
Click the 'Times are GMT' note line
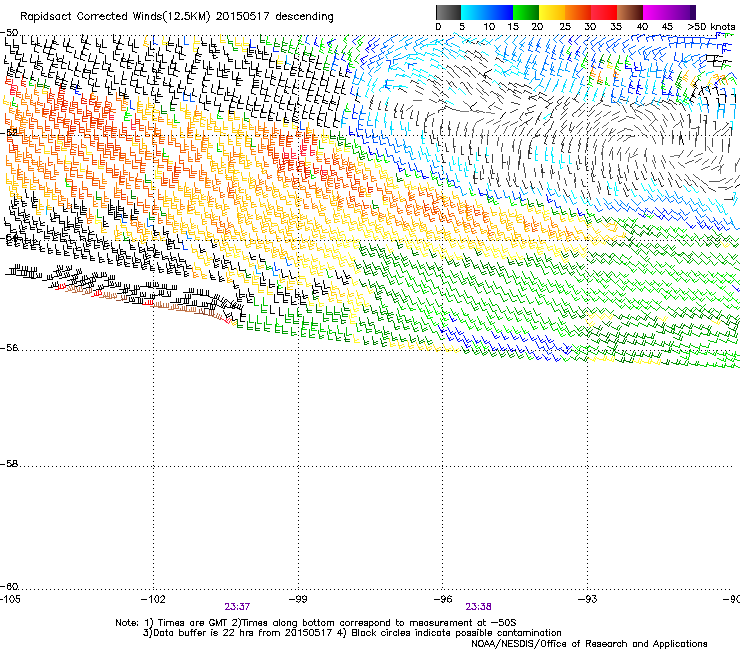(316, 623)
